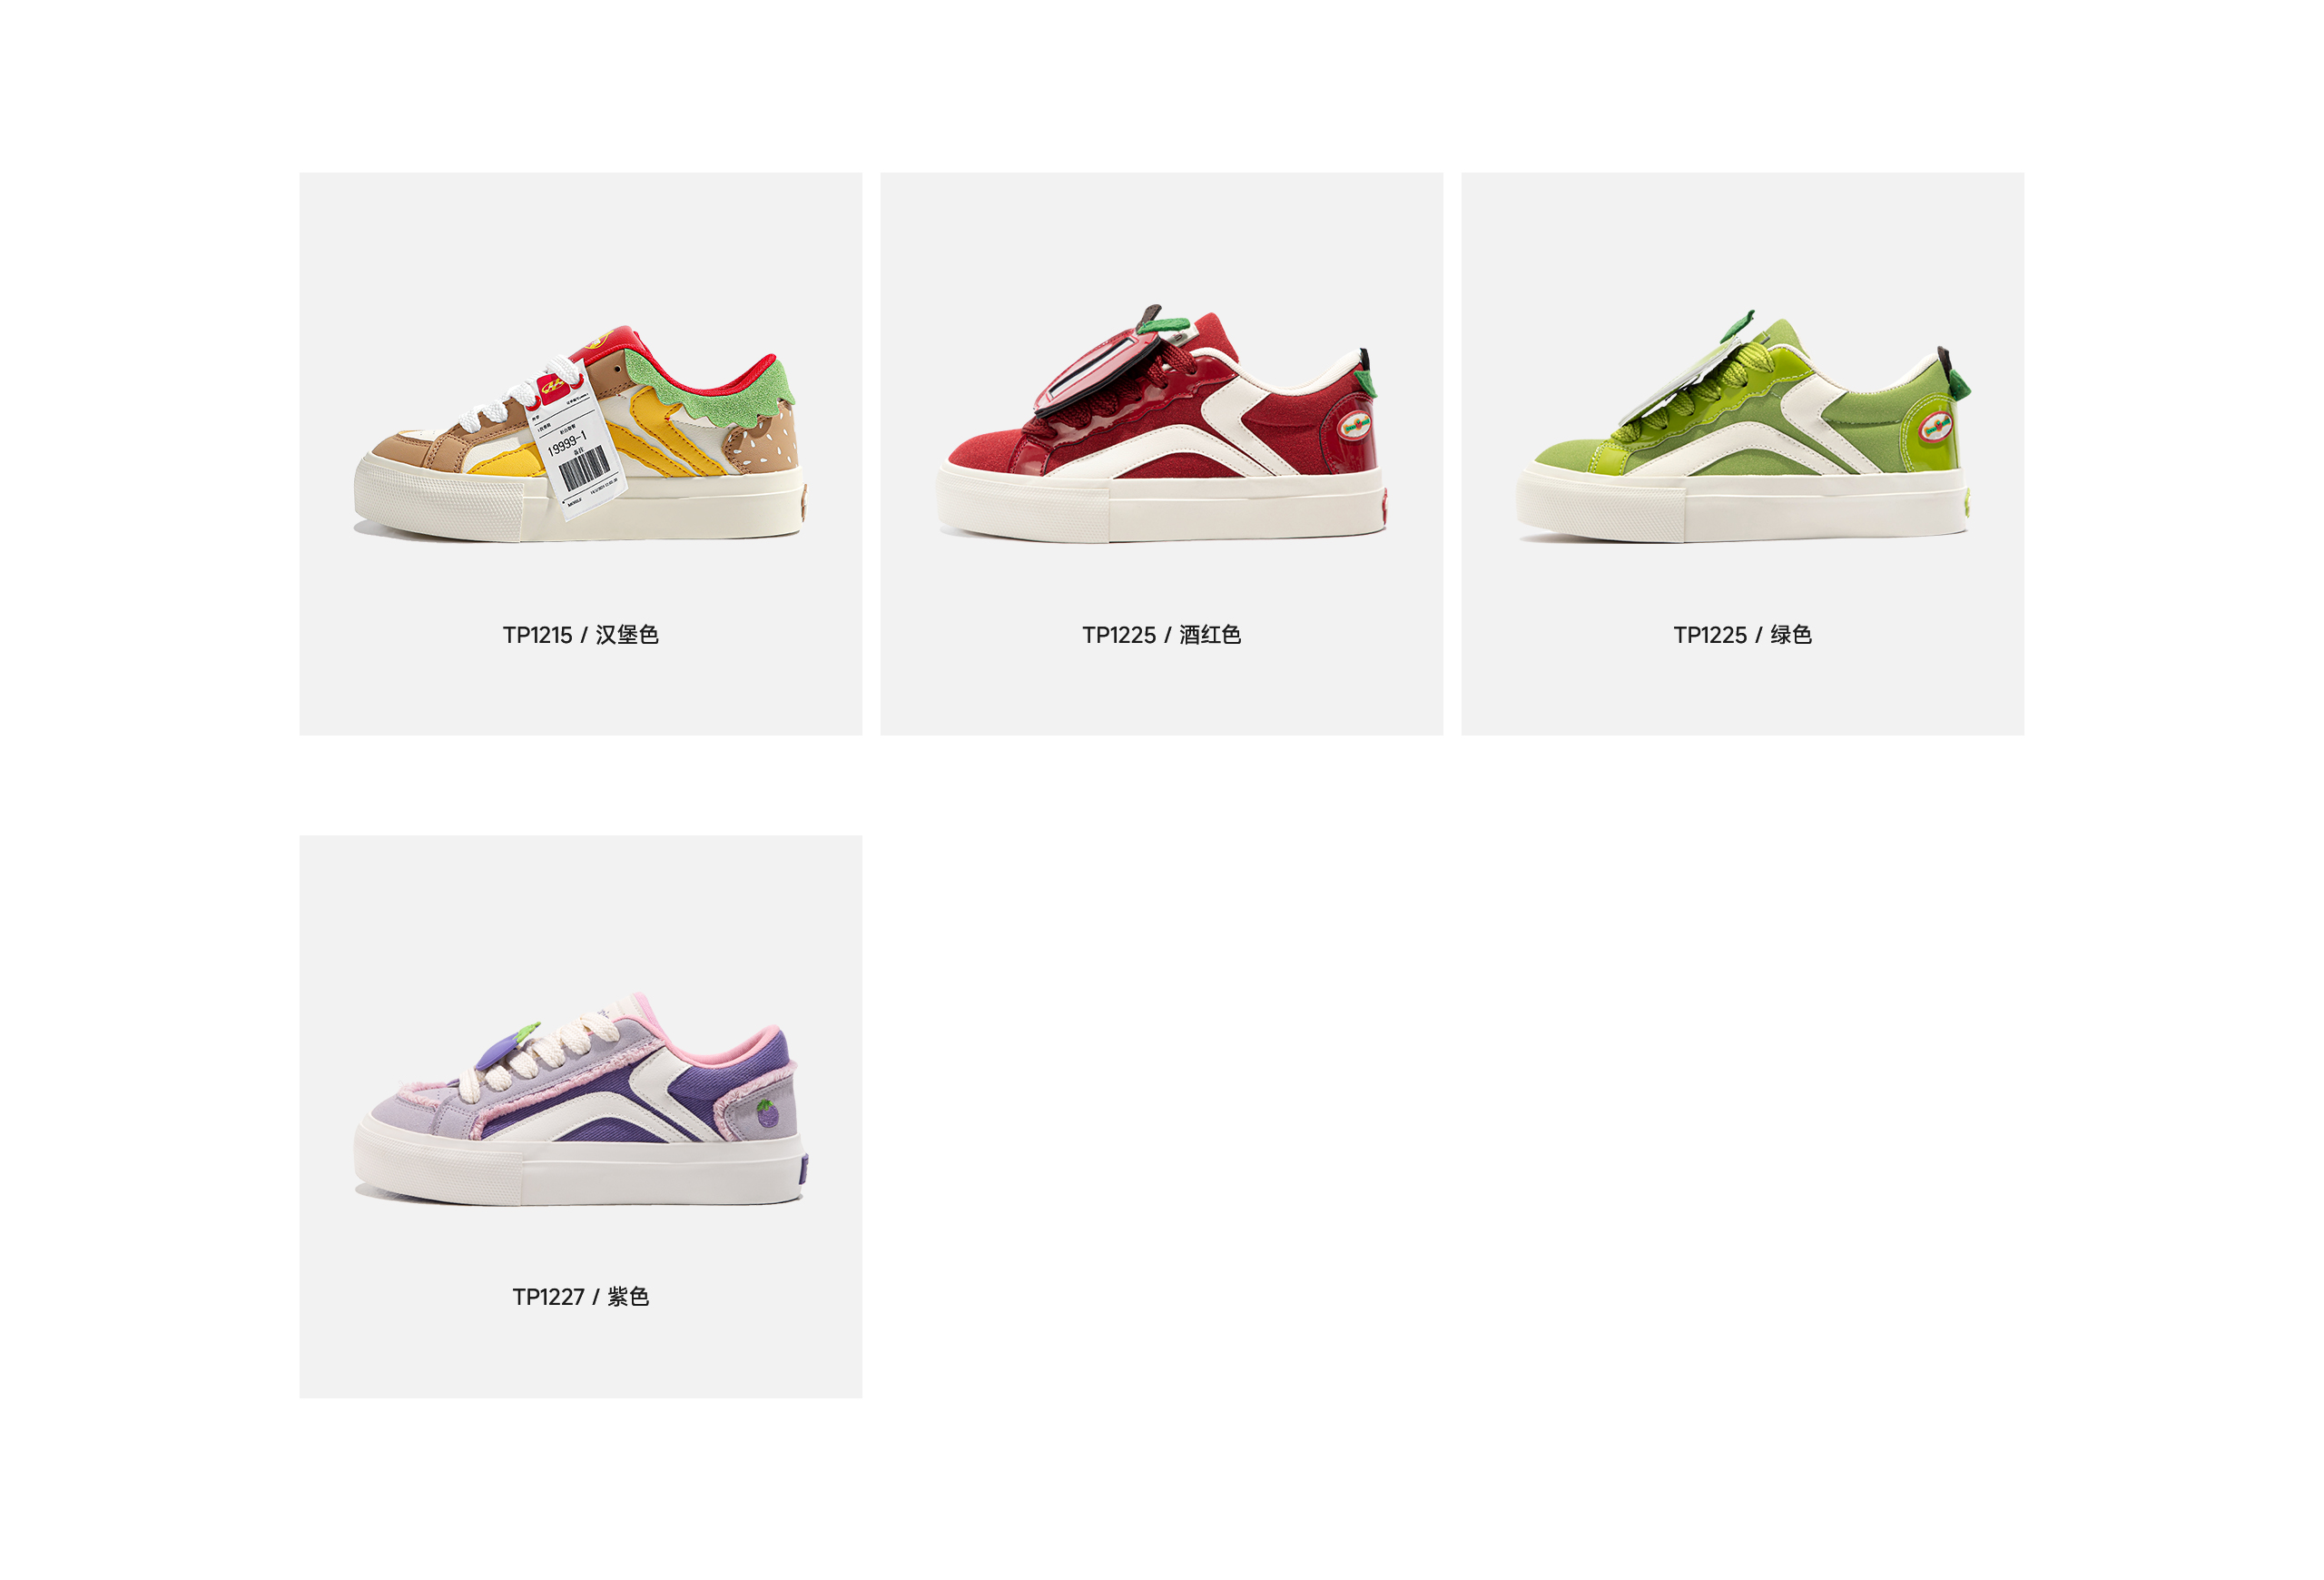Viewport: 2324px width, 1580px height.
Task: Click the 'TP1225 / 酒红色' product label
Action: 1161,635
